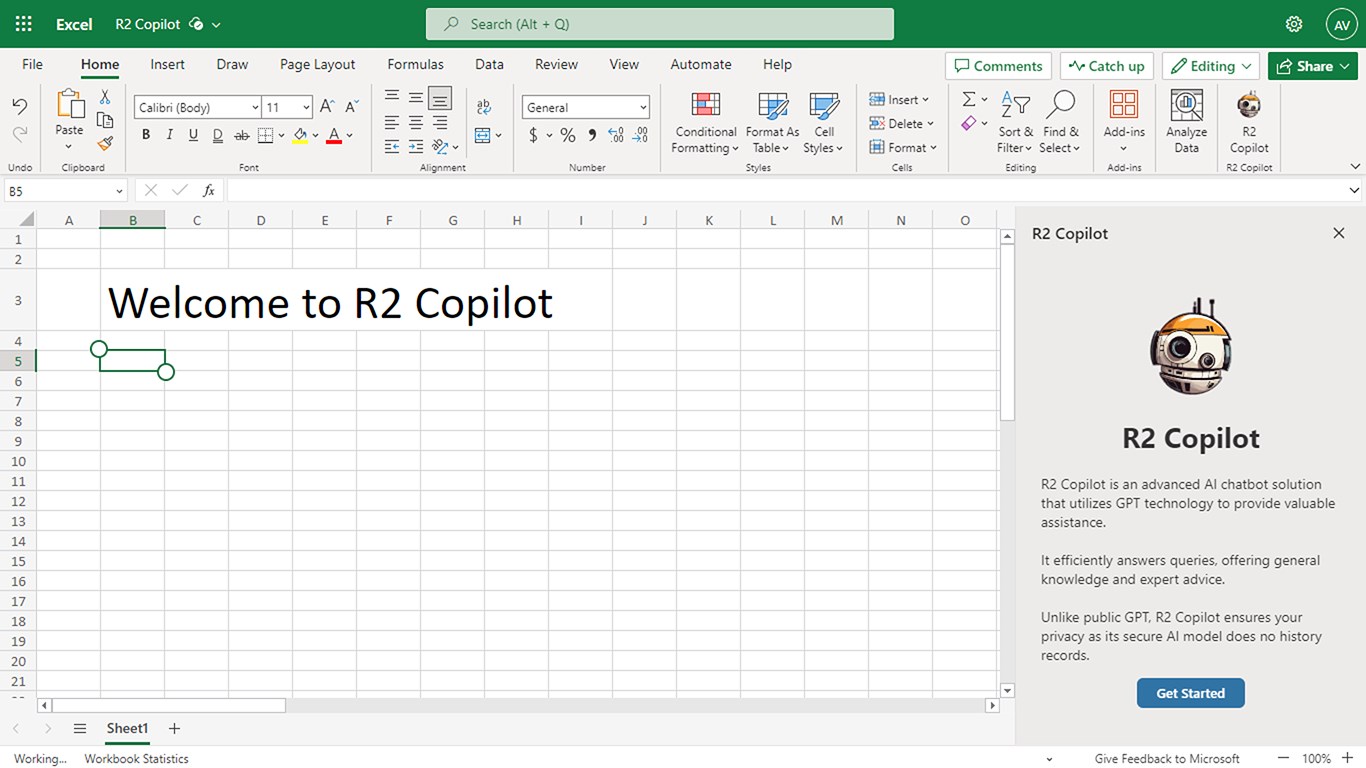Increase the font size

[327, 107]
